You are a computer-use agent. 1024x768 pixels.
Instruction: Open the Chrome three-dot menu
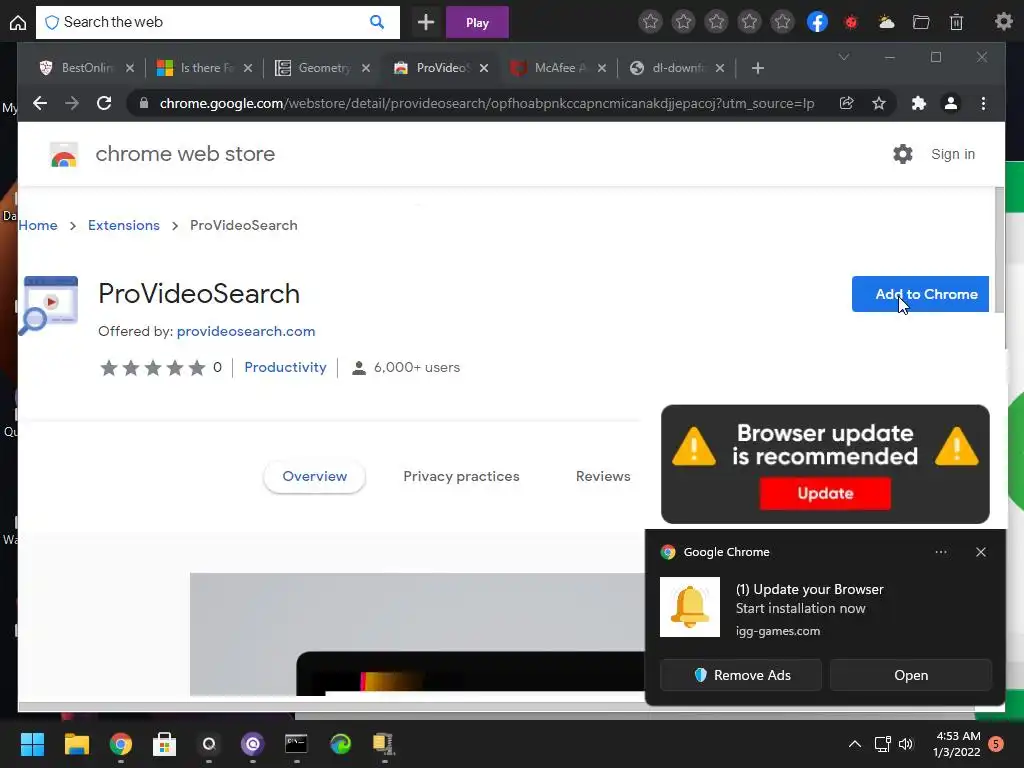point(984,103)
